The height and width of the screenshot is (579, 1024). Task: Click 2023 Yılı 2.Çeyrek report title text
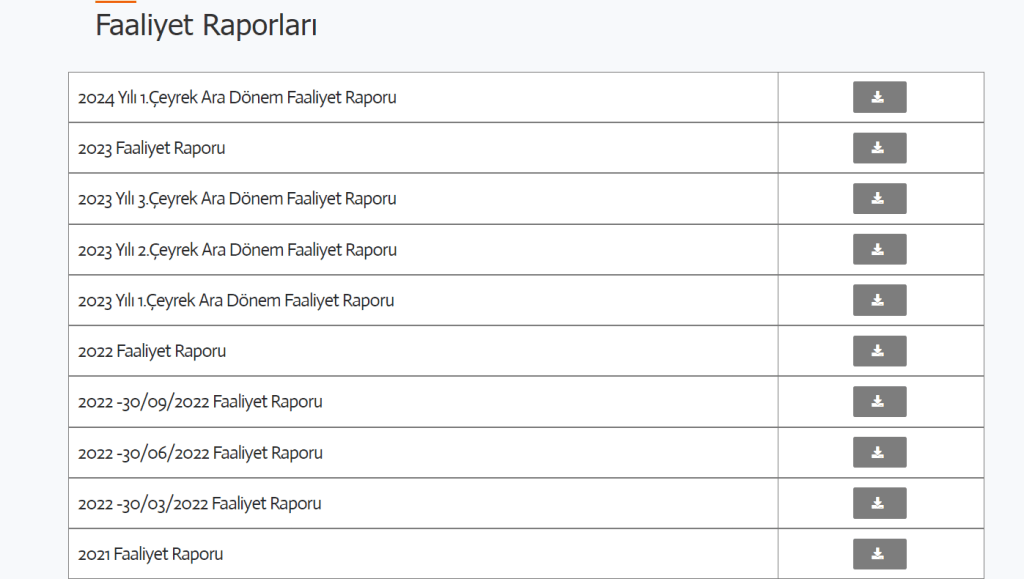[237, 250]
